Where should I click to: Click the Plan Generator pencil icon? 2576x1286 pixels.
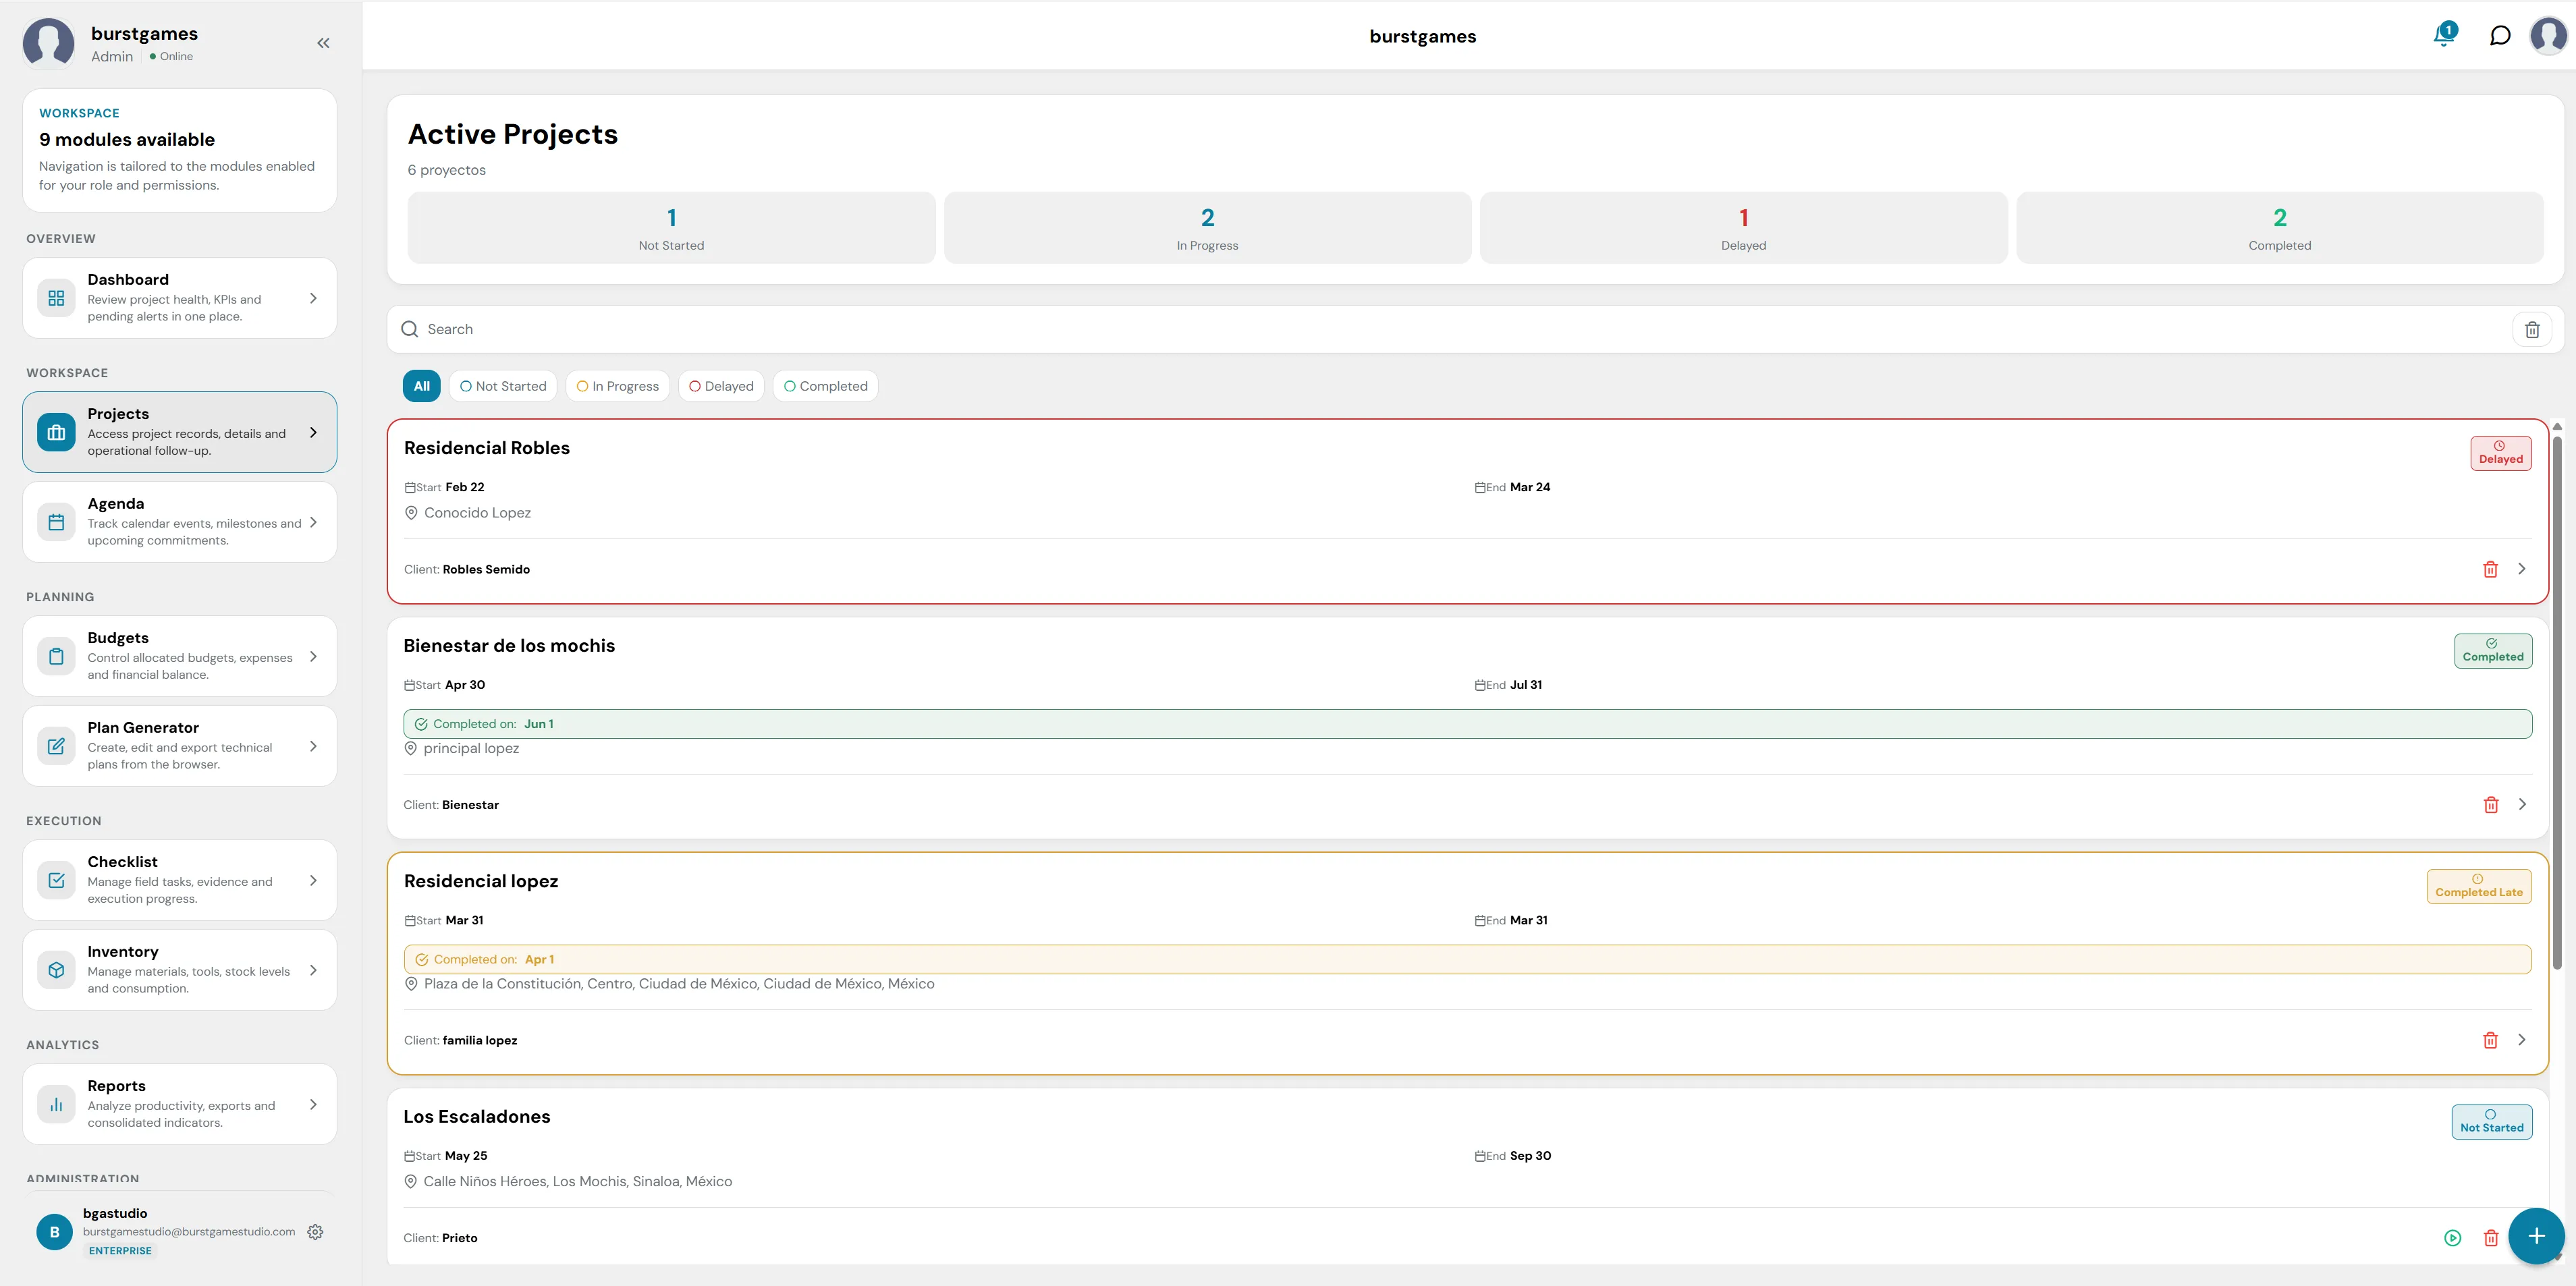coord(56,746)
